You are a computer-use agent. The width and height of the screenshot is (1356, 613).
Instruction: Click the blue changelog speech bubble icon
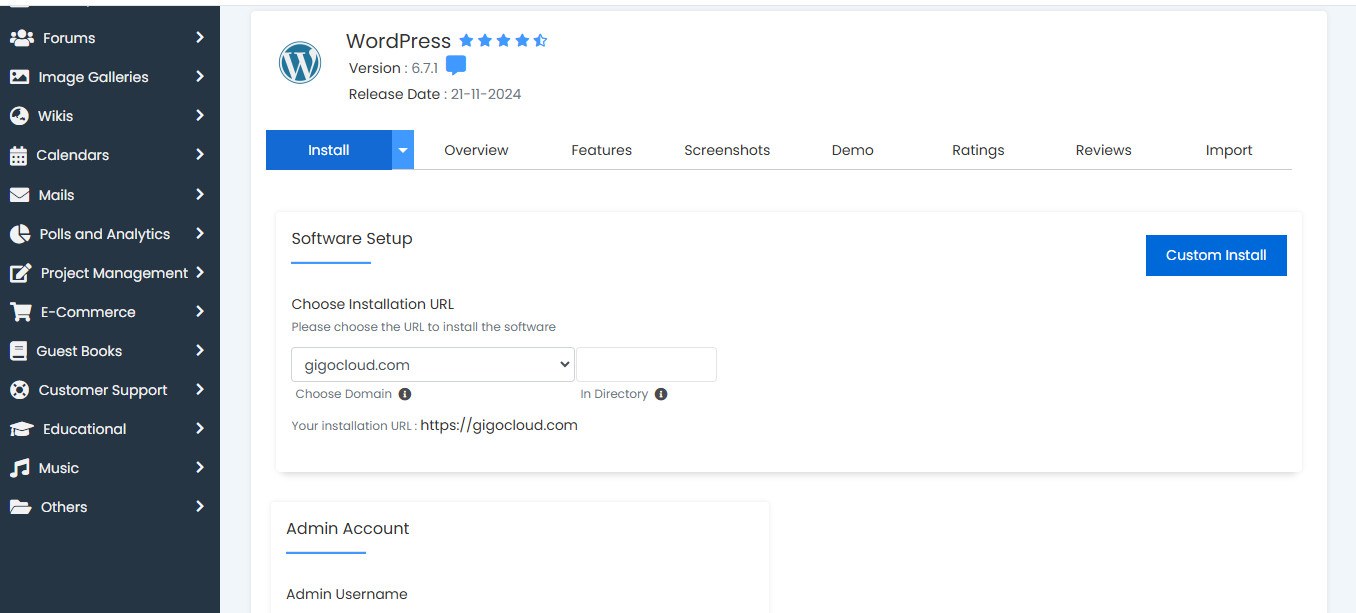[x=456, y=66]
